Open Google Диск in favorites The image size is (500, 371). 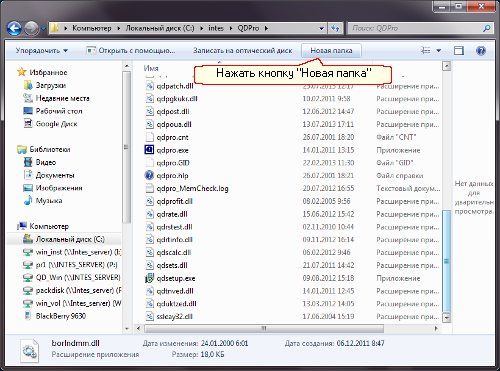(56, 124)
